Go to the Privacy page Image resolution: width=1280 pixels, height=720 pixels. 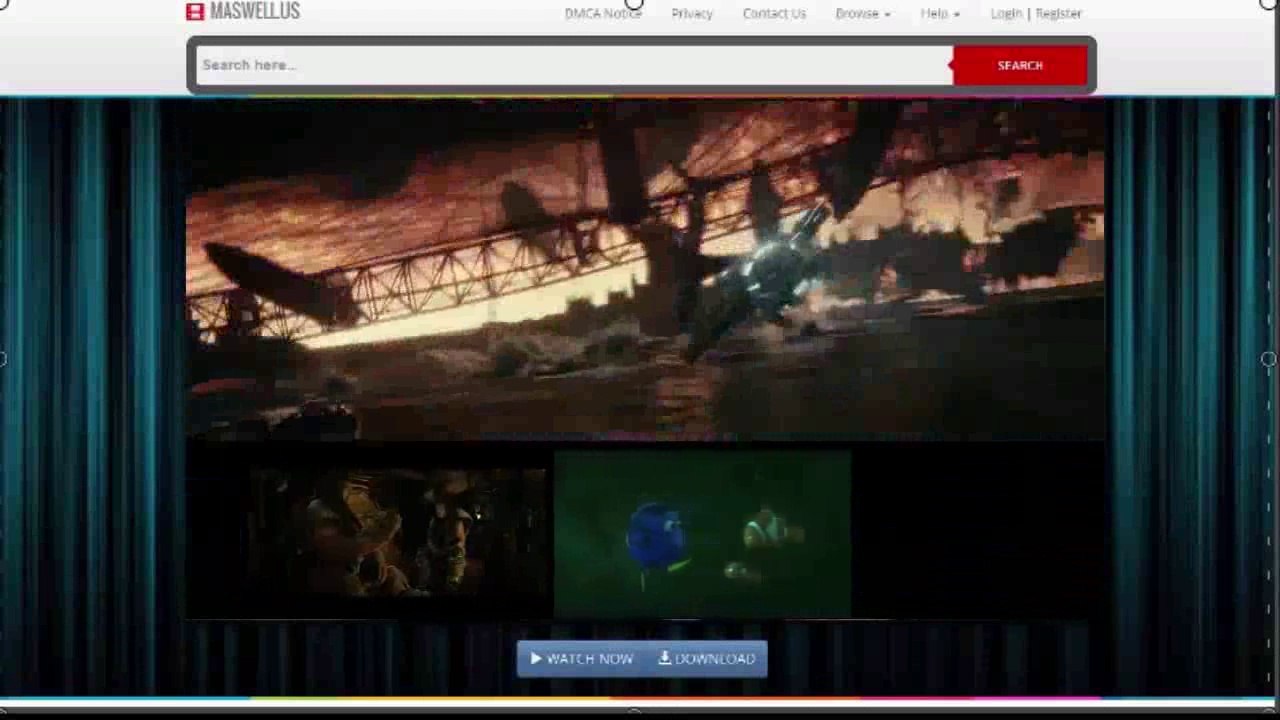pyautogui.click(x=692, y=13)
